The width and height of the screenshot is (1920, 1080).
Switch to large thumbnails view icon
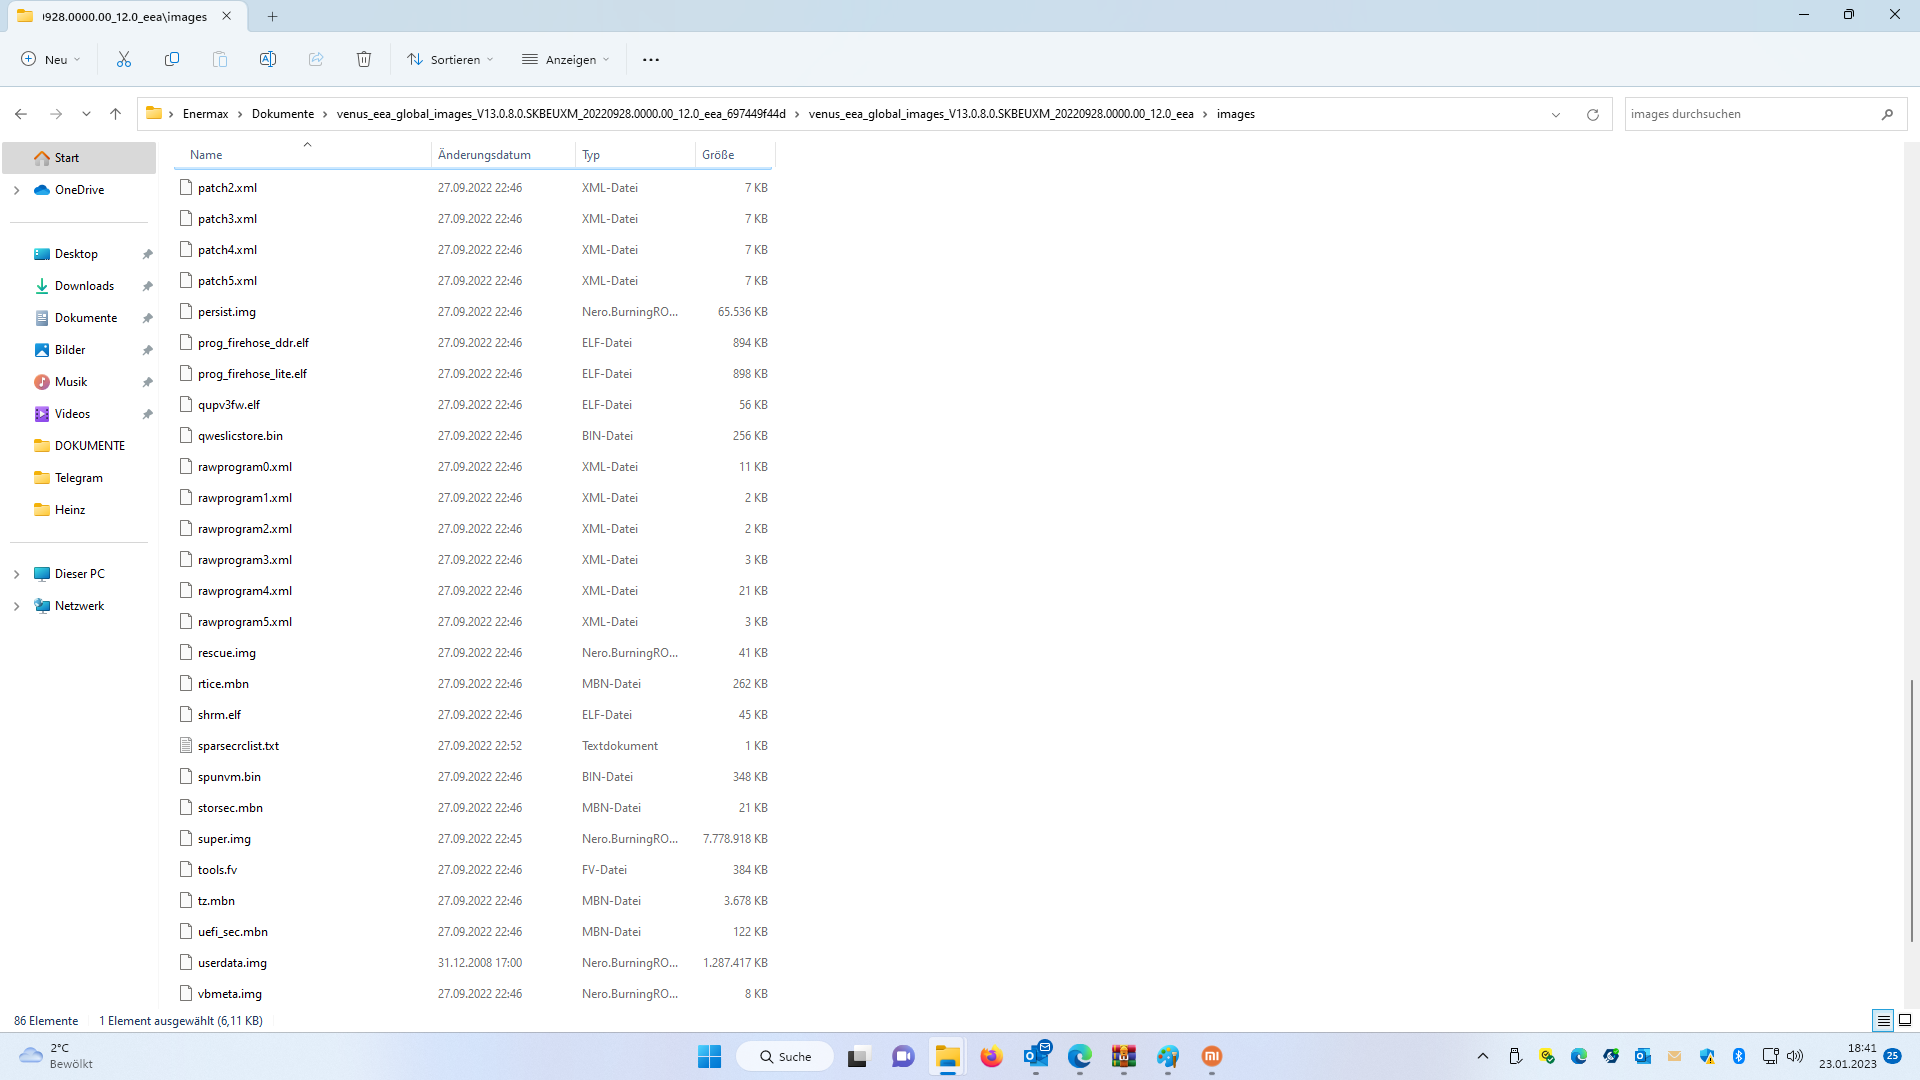click(1905, 1021)
